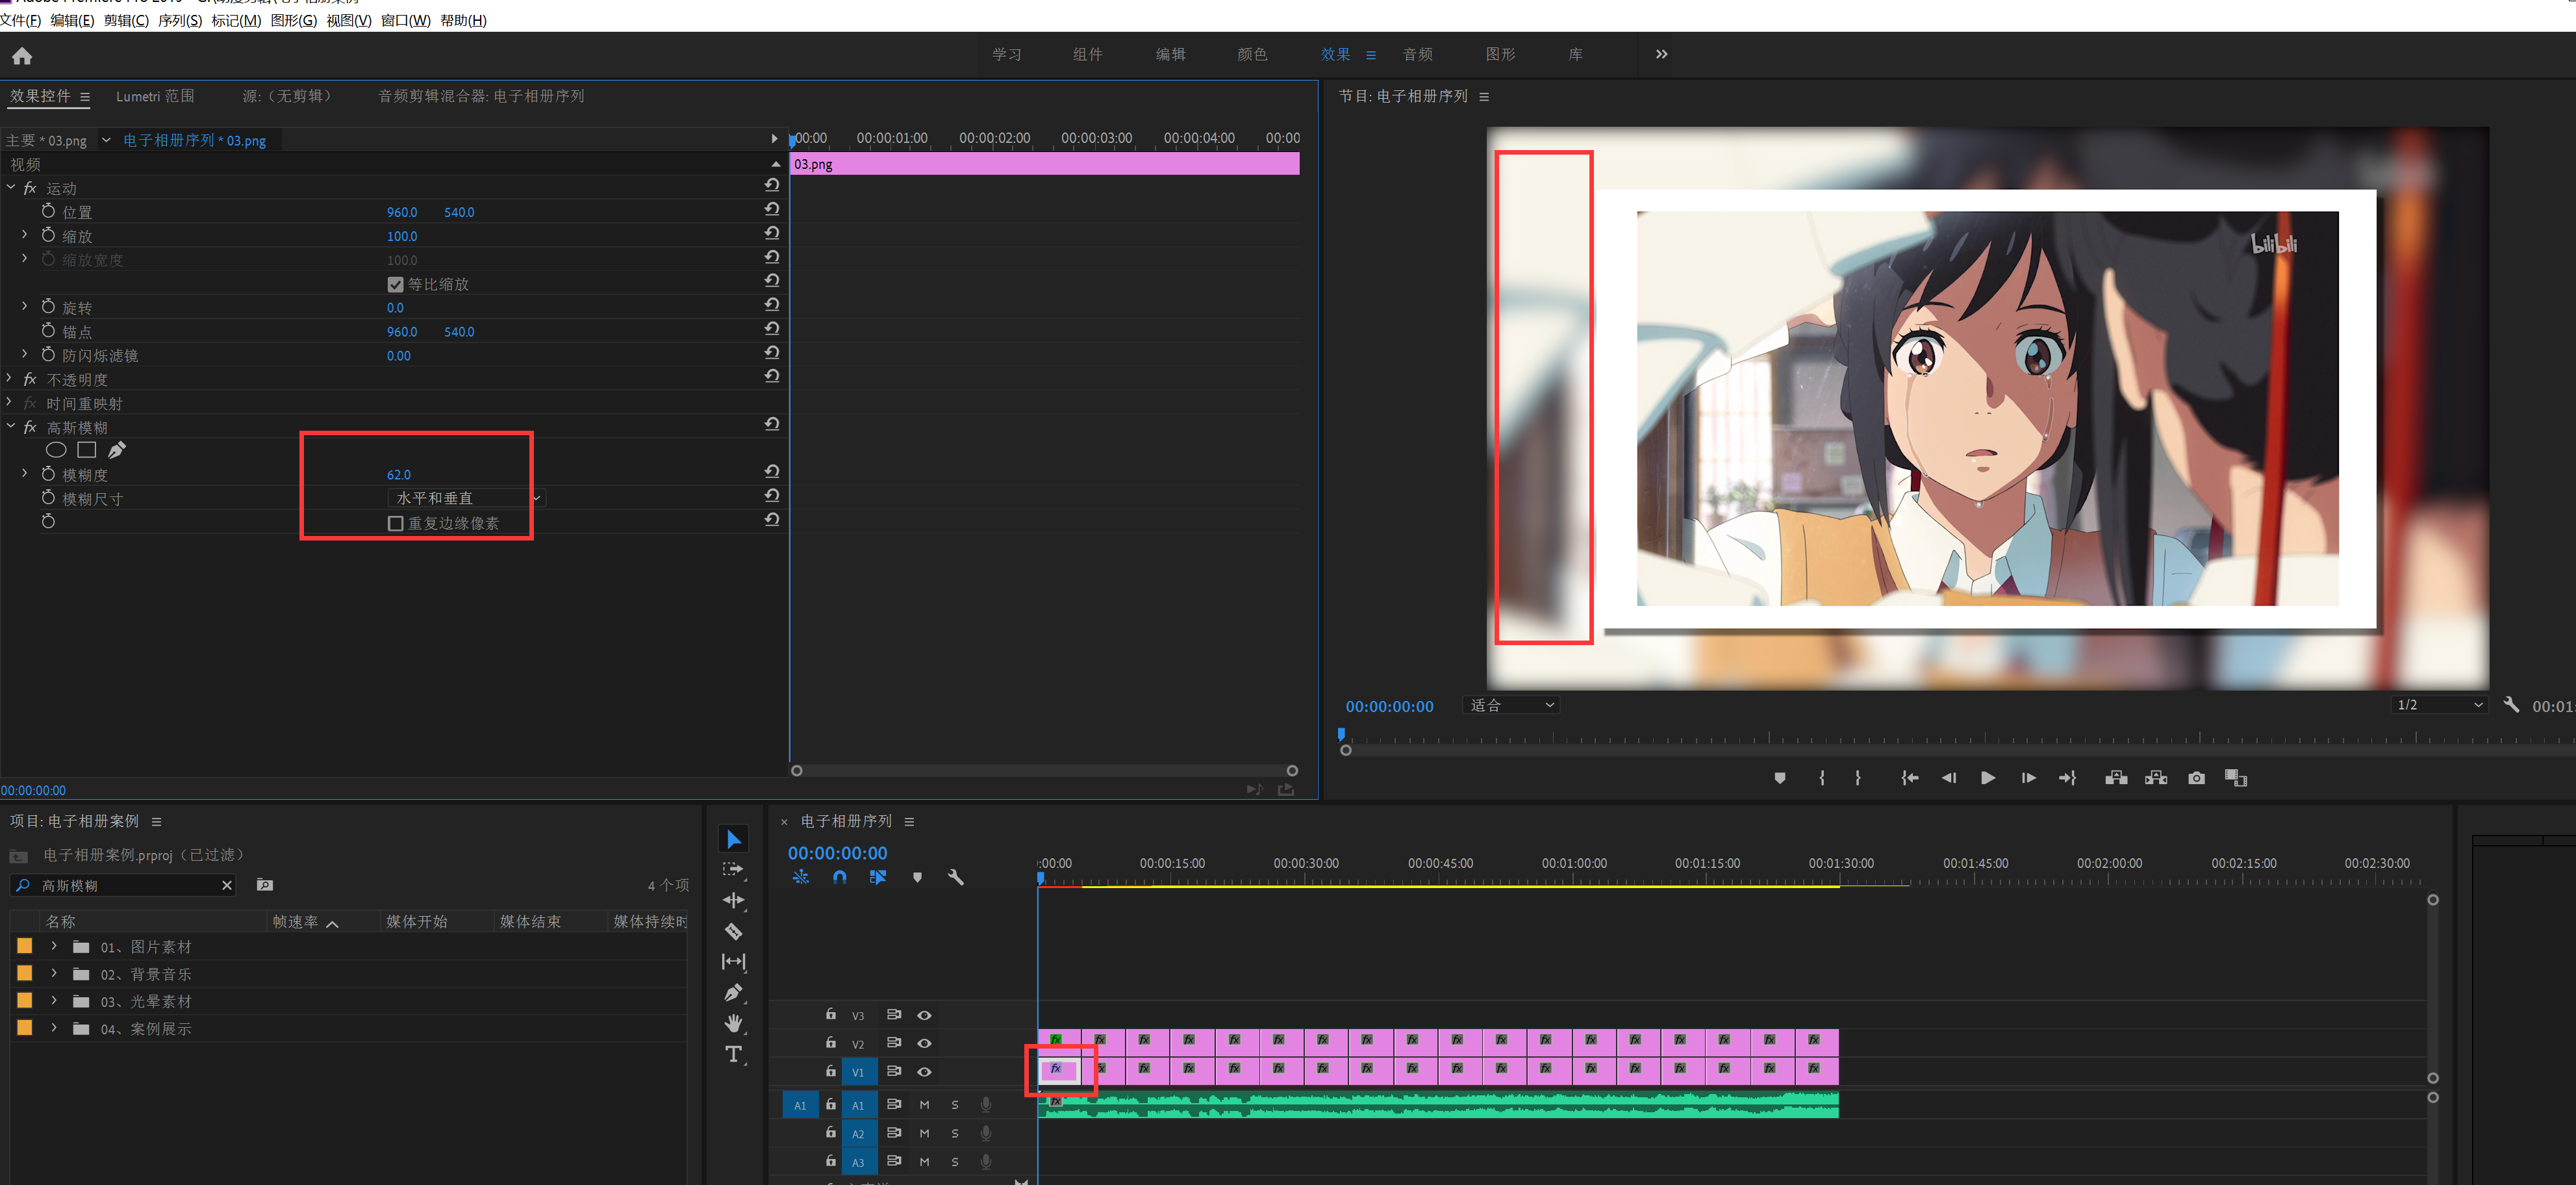Hide V3 track with eye icon
The image size is (2576, 1185).
(x=924, y=1015)
